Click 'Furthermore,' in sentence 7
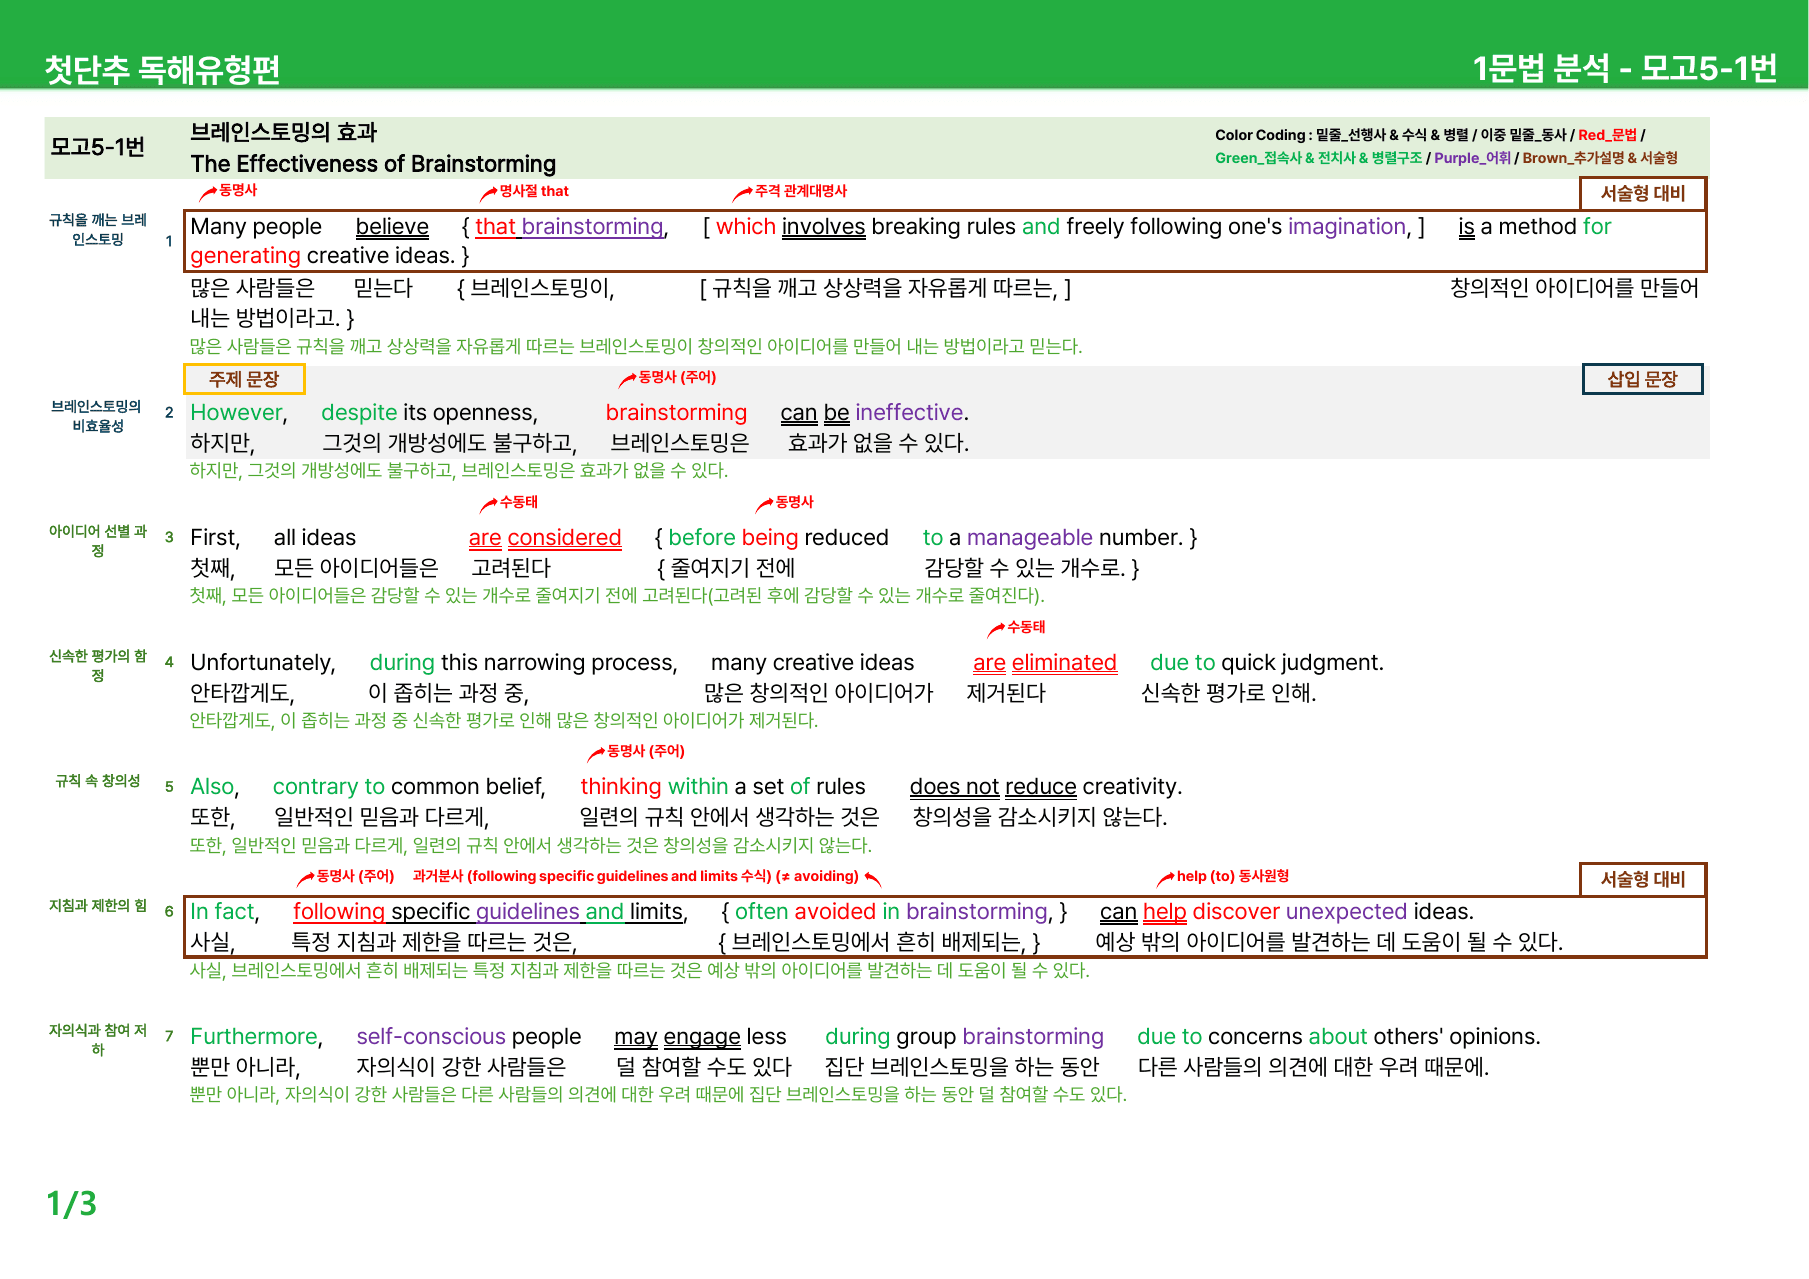 tap(257, 1037)
